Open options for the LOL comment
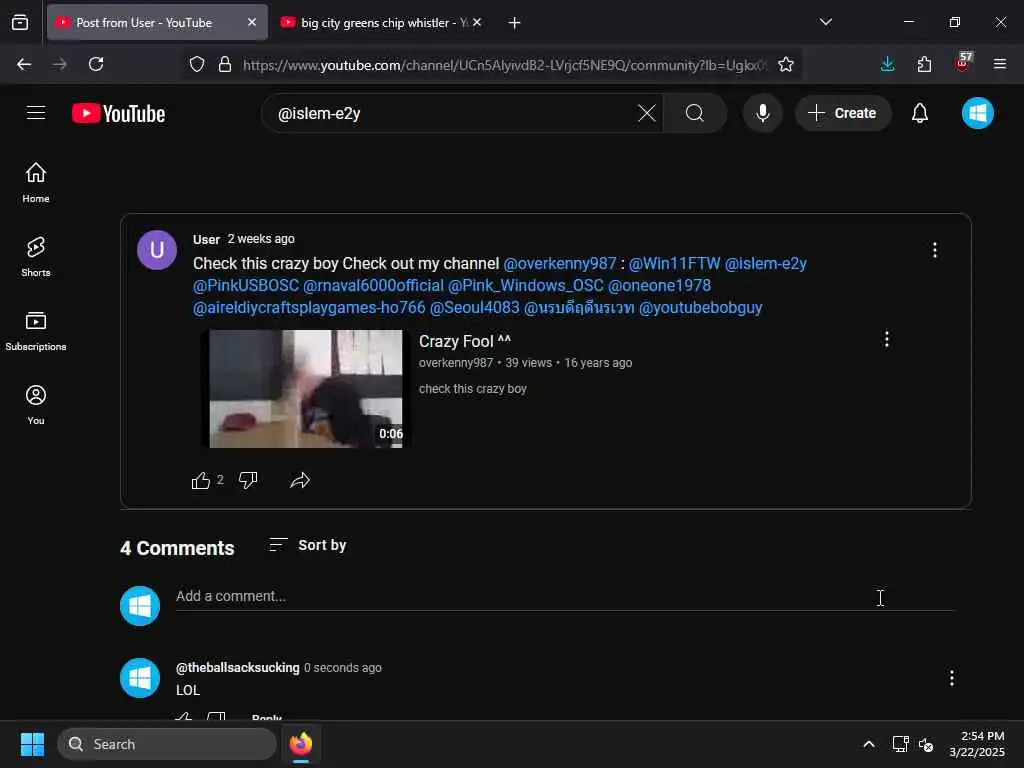 pyautogui.click(x=952, y=678)
